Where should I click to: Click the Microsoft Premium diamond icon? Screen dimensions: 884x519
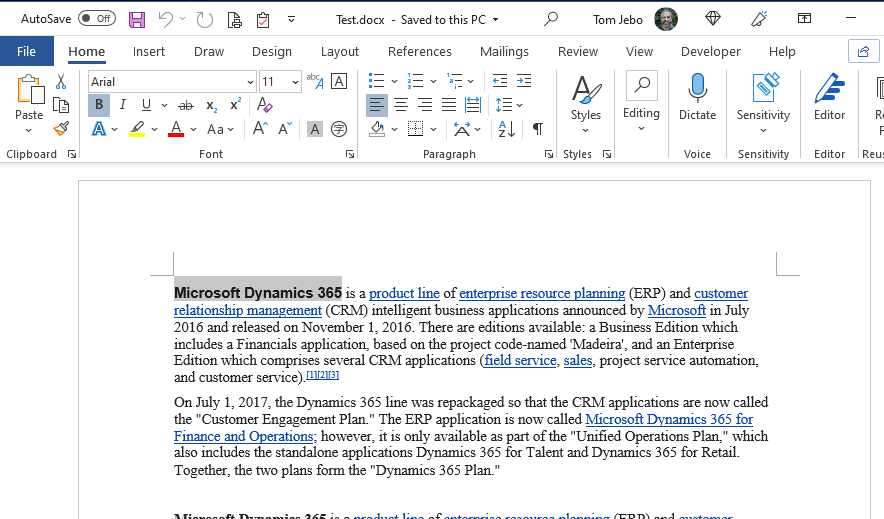tap(713, 19)
